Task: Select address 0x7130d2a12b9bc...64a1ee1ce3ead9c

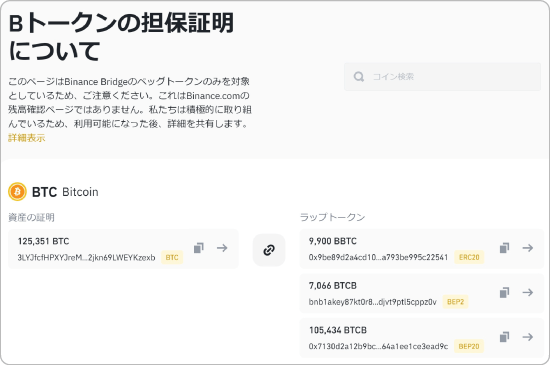Action: [378, 346]
